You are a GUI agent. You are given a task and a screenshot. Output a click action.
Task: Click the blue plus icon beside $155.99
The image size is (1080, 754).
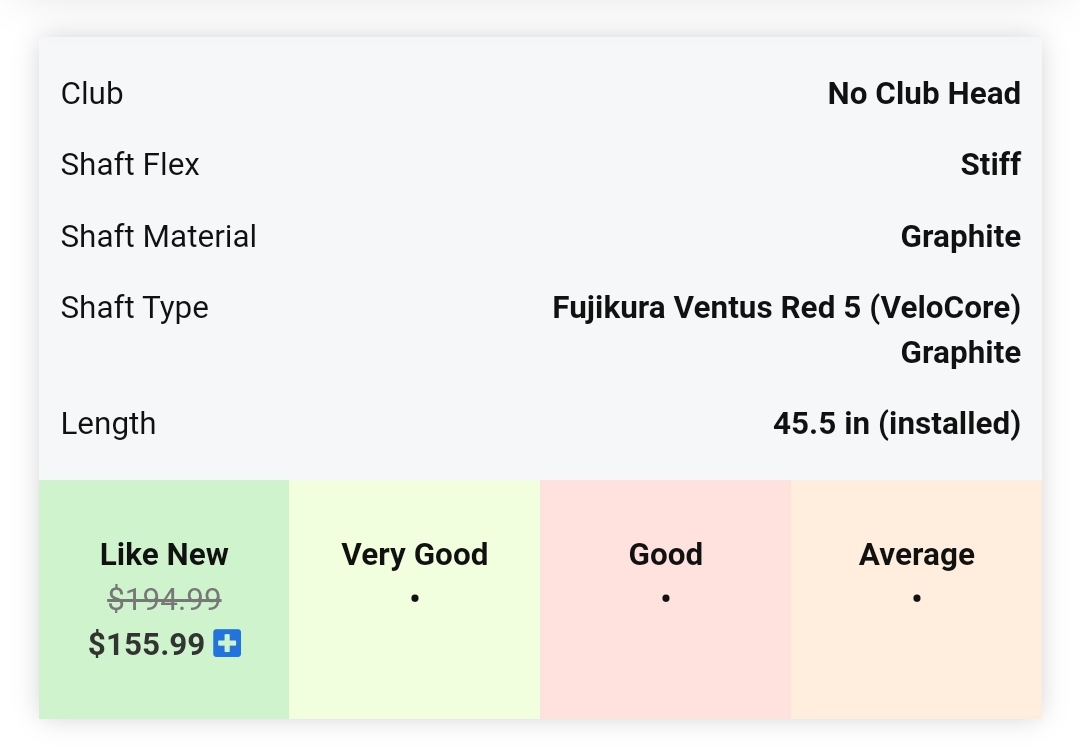pyautogui.click(x=227, y=643)
